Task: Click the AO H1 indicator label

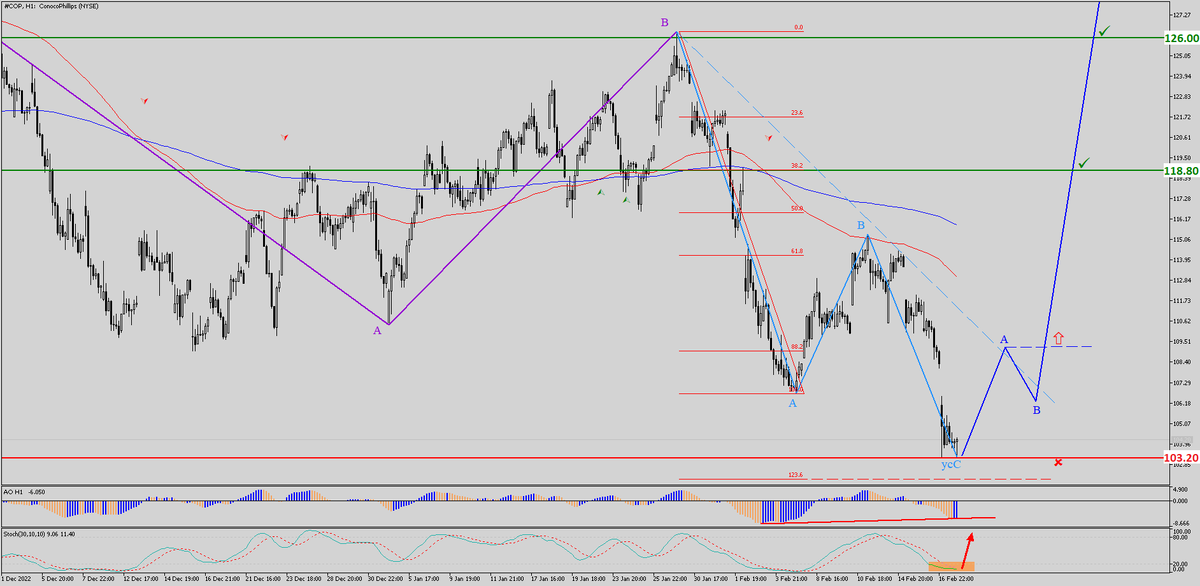Action: [x=26, y=492]
